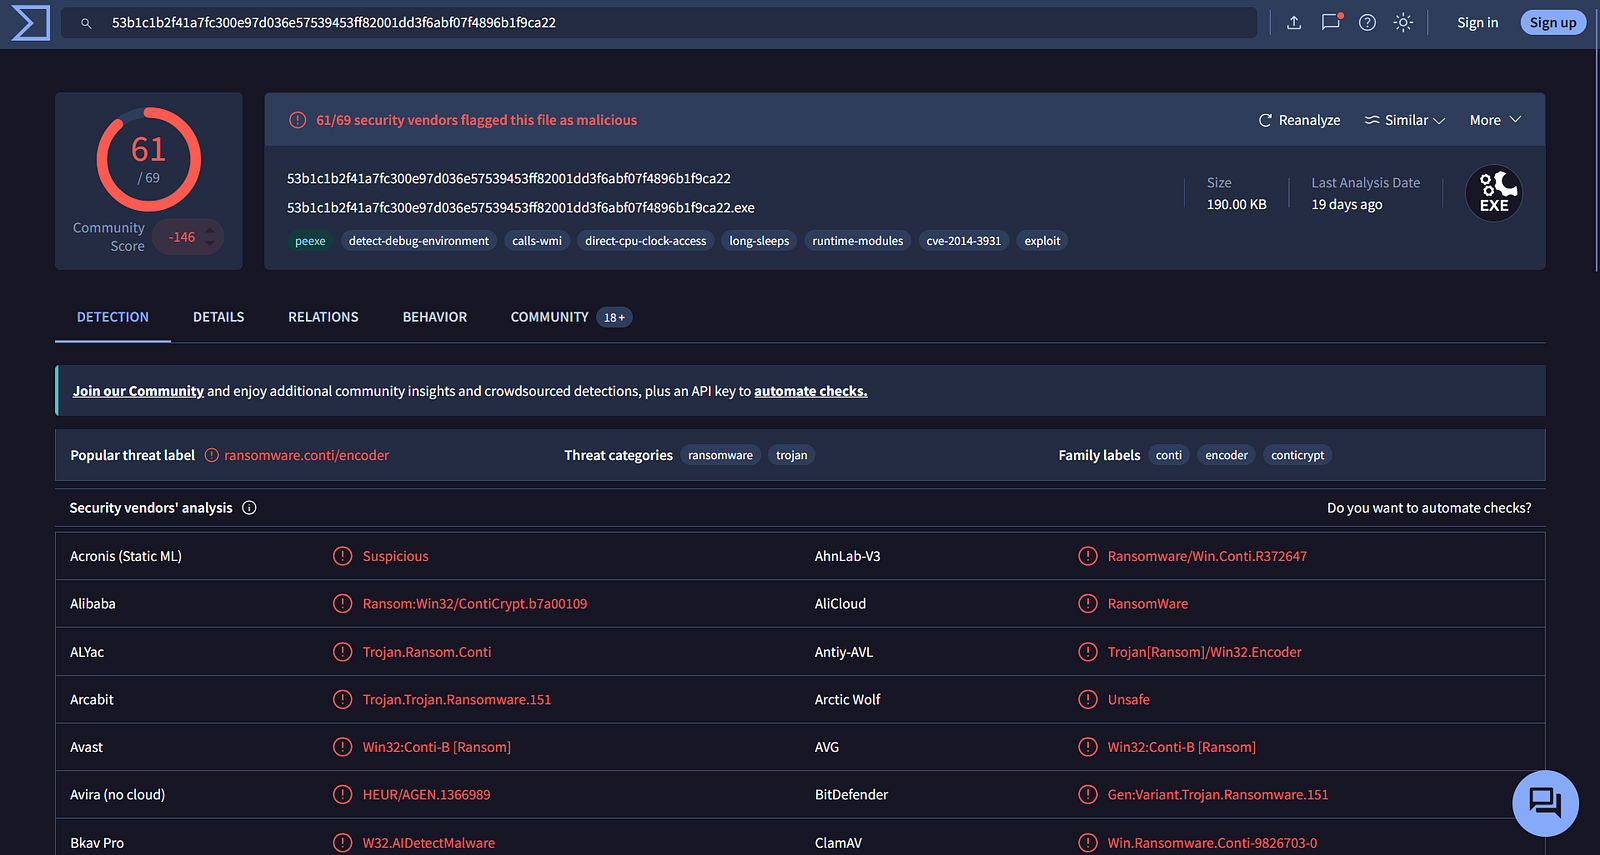Click the EXE file type icon
1600x855 pixels.
point(1494,193)
